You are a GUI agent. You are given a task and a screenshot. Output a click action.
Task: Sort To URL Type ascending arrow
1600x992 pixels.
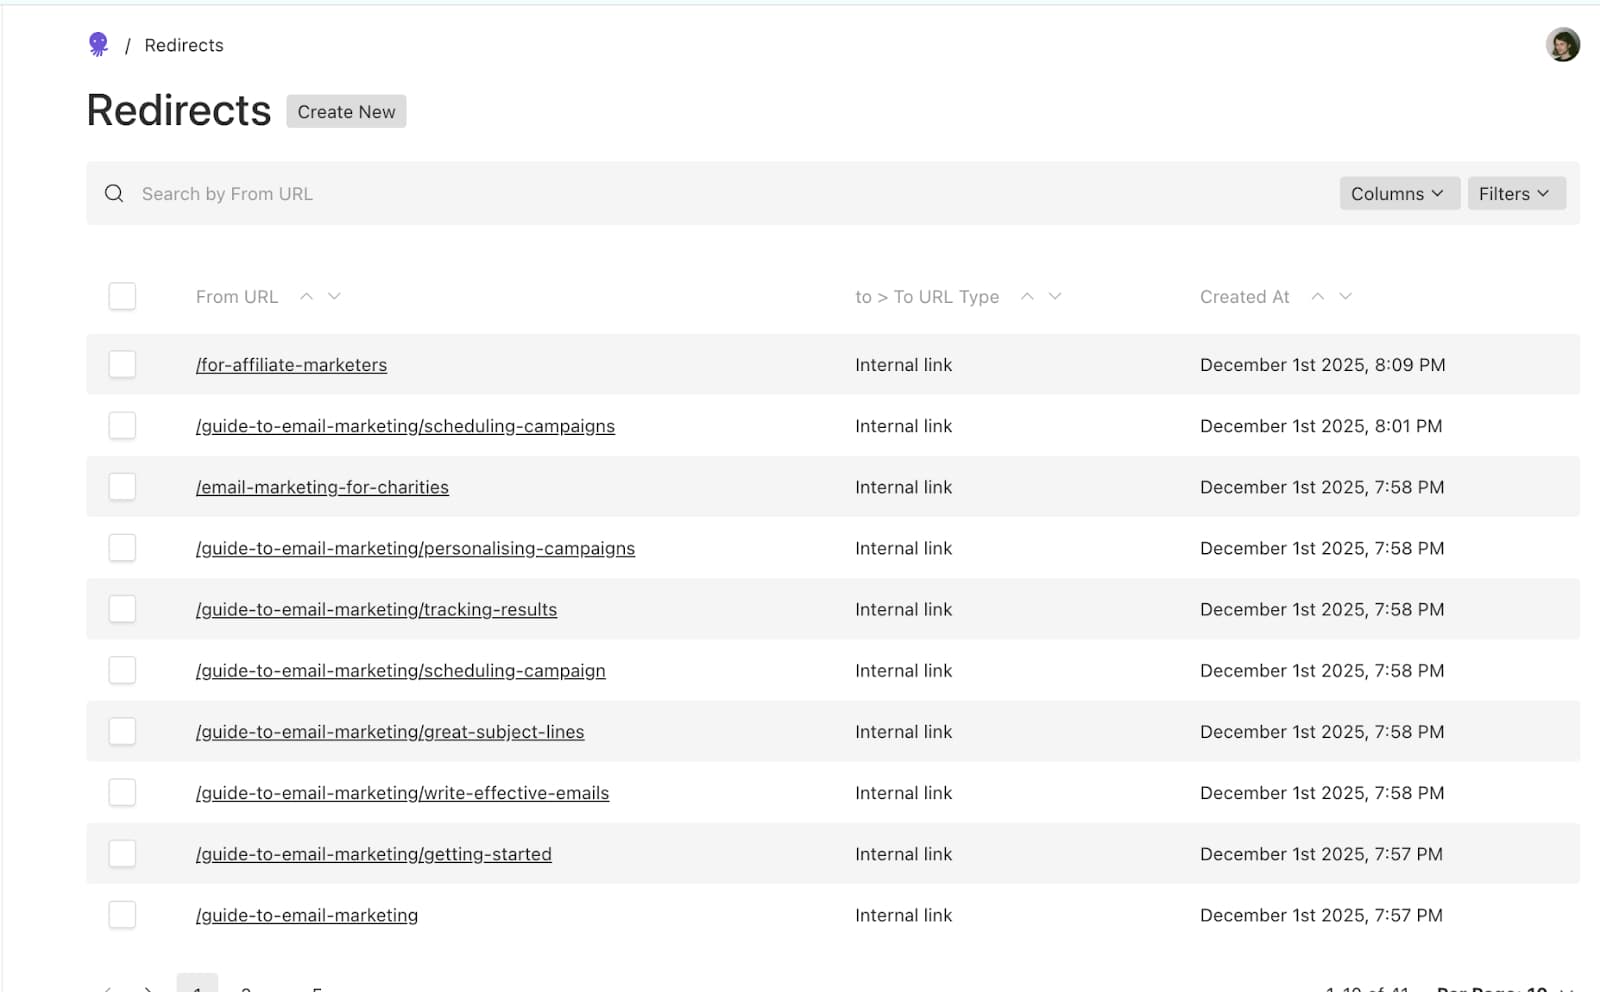coord(1027,296)
